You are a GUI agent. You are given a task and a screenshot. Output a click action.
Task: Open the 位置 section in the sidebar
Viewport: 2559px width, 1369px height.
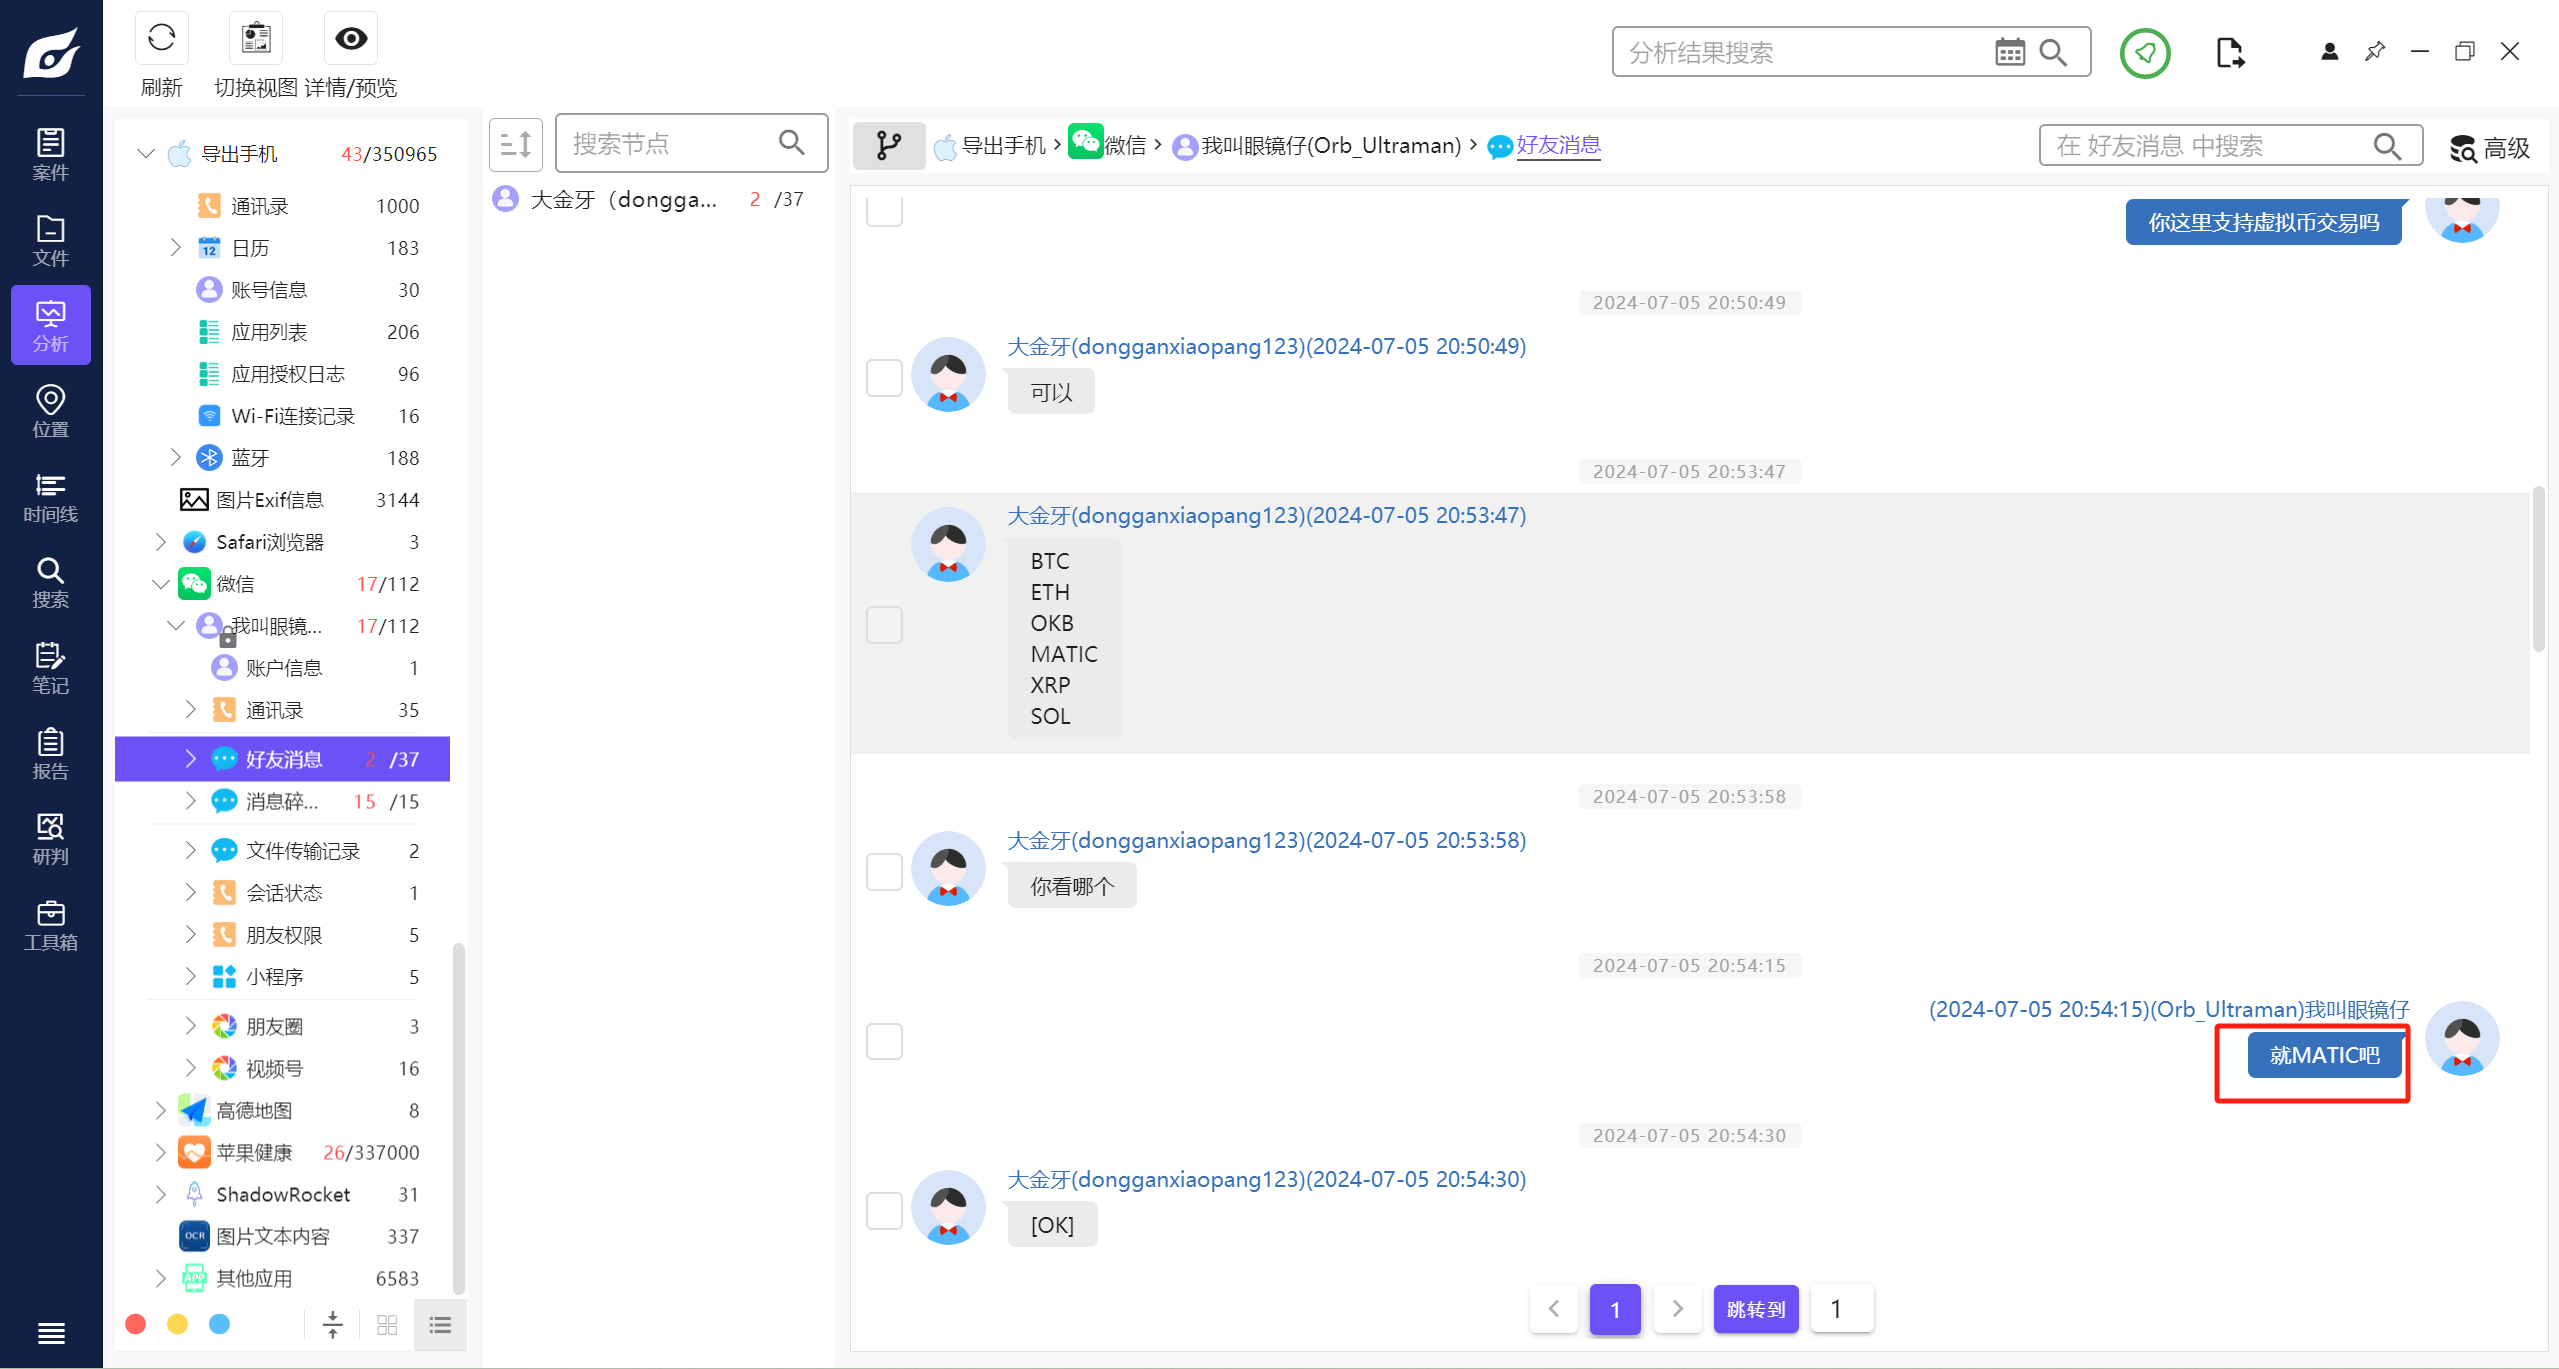click(50, 412)
